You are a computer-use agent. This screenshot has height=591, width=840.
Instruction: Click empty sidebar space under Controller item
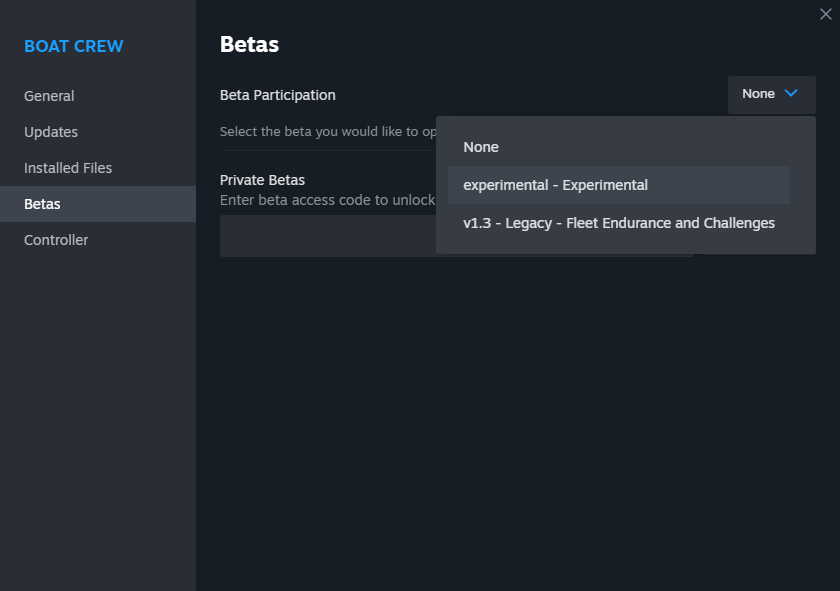[x=98, y=418]
